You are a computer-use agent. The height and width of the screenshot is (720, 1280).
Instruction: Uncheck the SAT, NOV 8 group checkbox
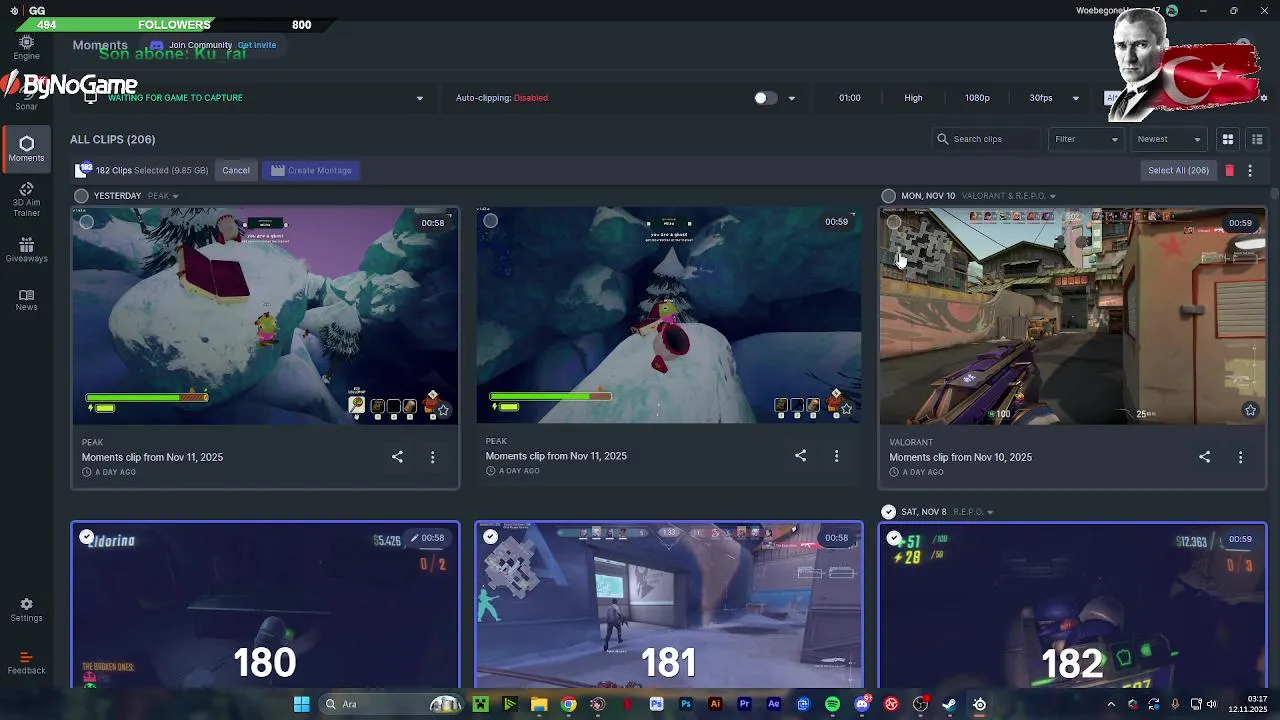(x=888, y=512)
